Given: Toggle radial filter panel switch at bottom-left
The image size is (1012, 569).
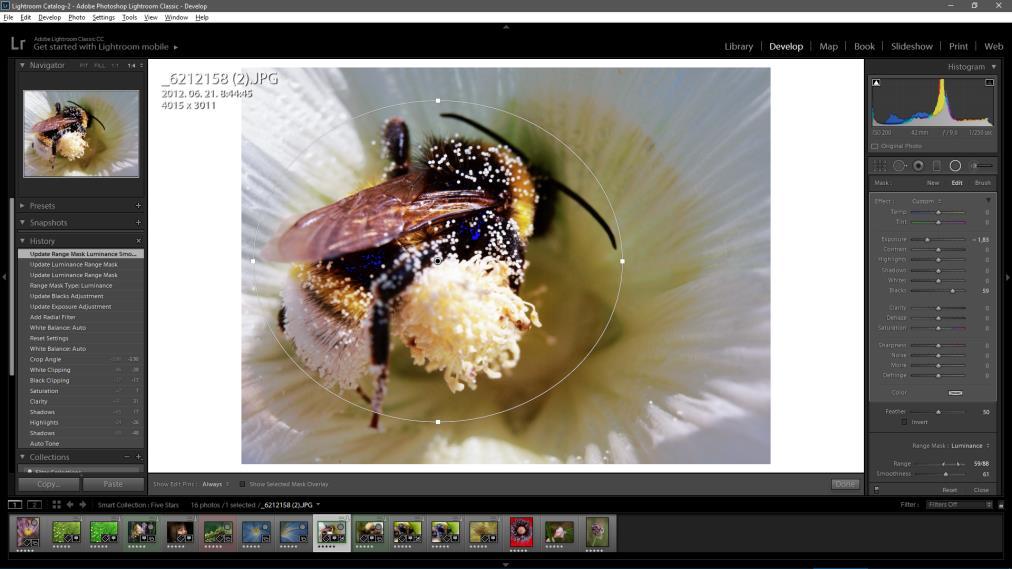Looking at the screenshot, I should point(876,490).
